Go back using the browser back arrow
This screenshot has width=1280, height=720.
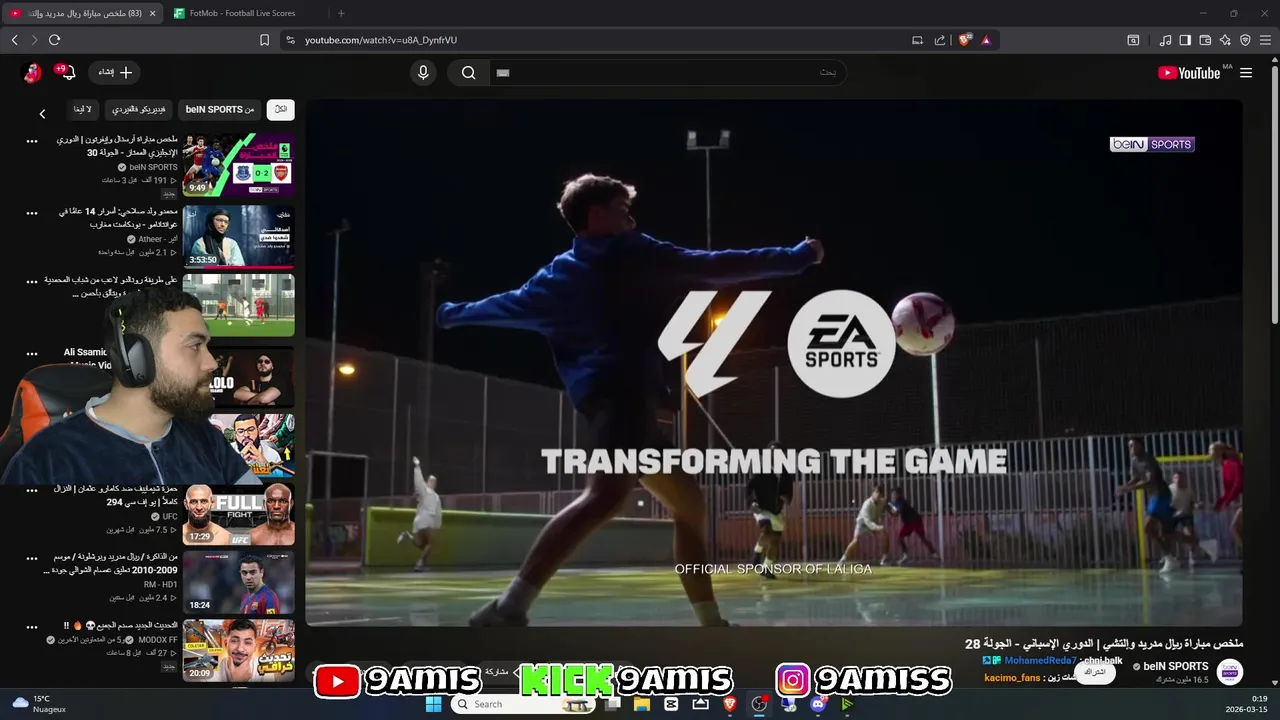pyautogui.click(x=14, y=40)
